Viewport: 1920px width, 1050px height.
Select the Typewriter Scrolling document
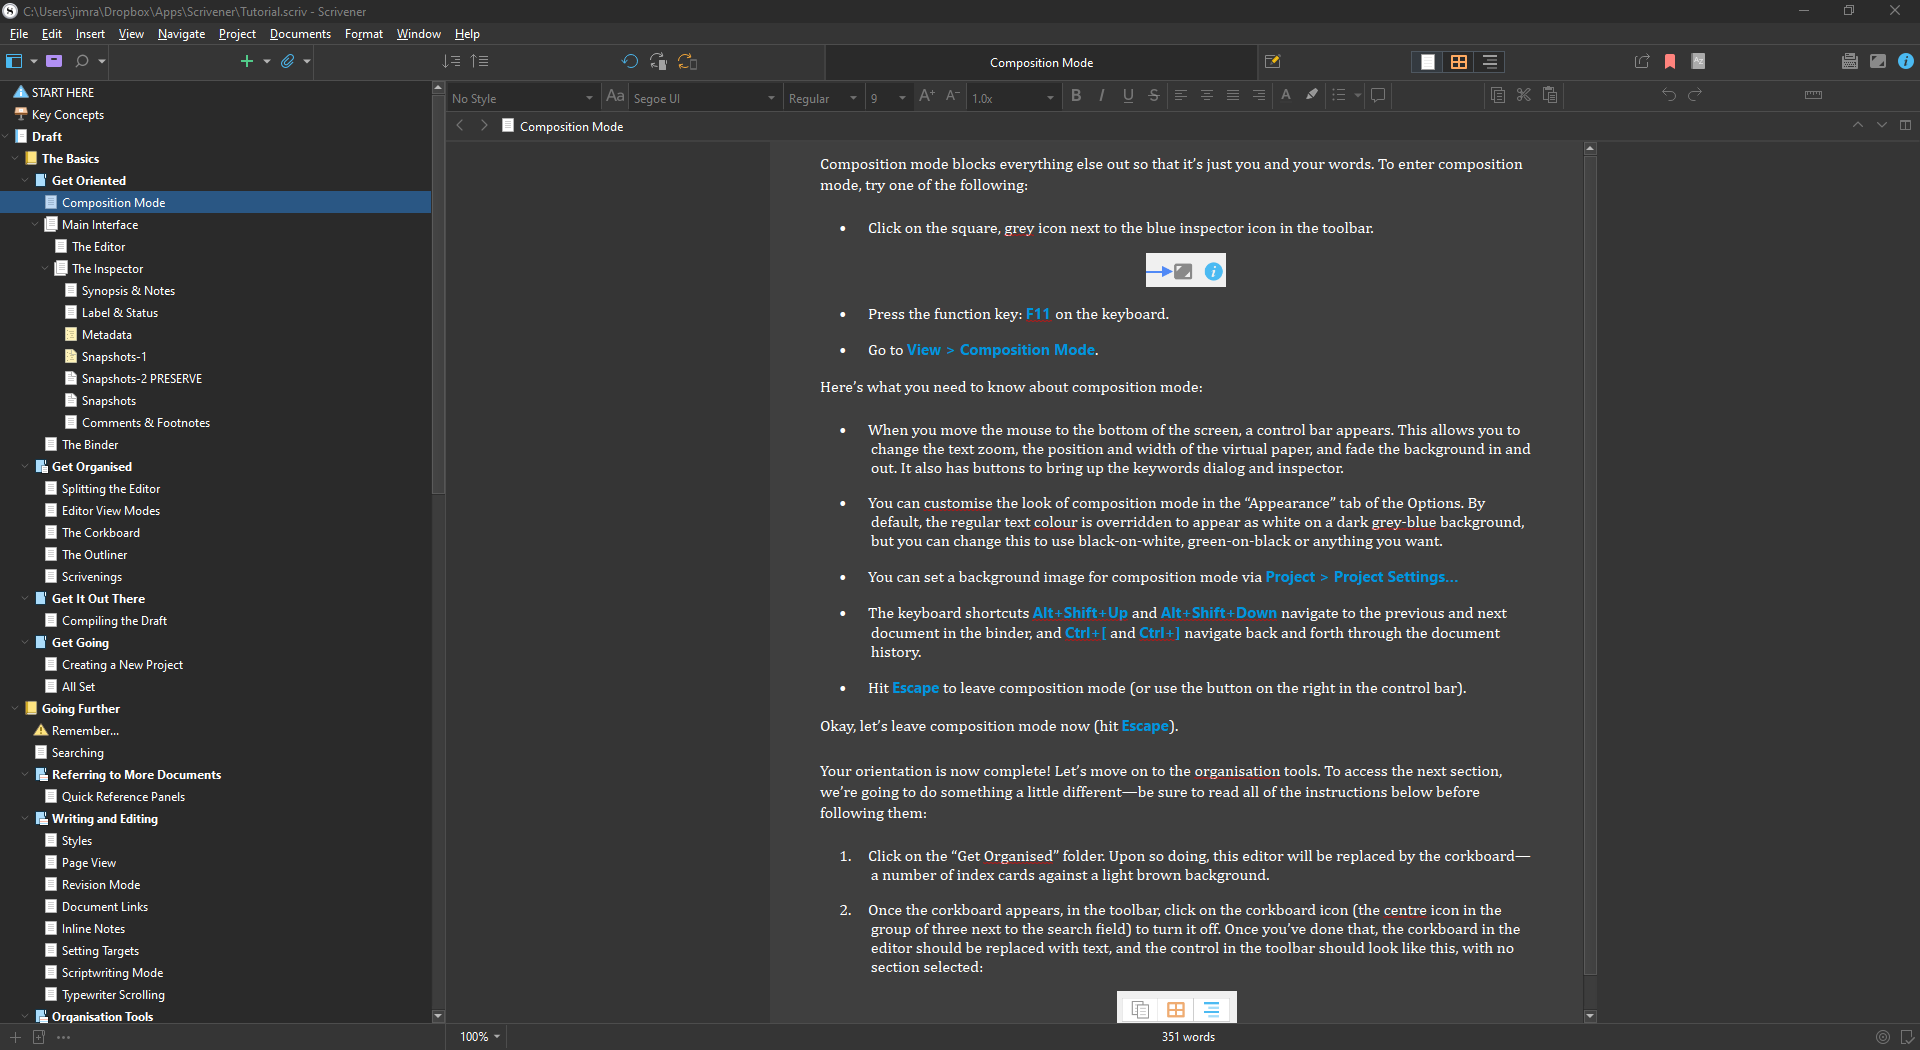point(113,995)
